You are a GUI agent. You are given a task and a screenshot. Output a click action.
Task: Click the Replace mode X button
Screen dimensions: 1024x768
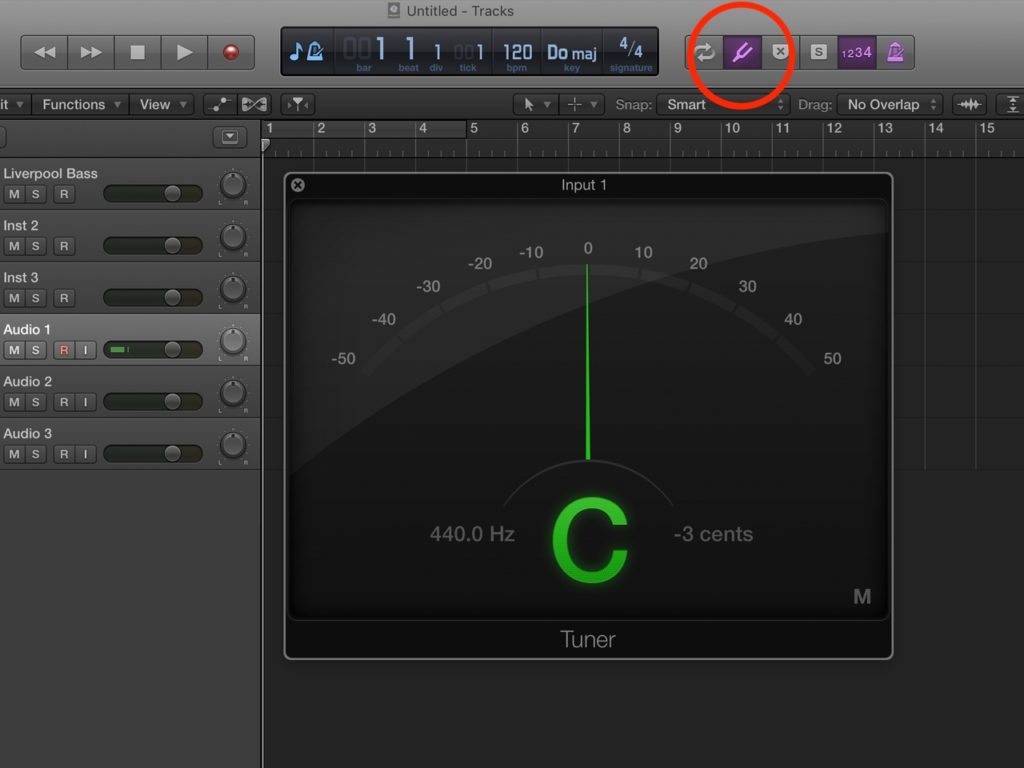[x=780, y=52]
